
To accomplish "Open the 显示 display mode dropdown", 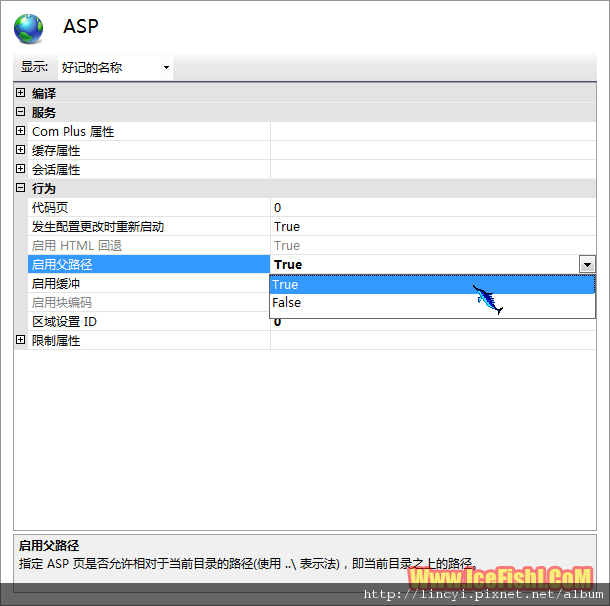I will [115, 67].
